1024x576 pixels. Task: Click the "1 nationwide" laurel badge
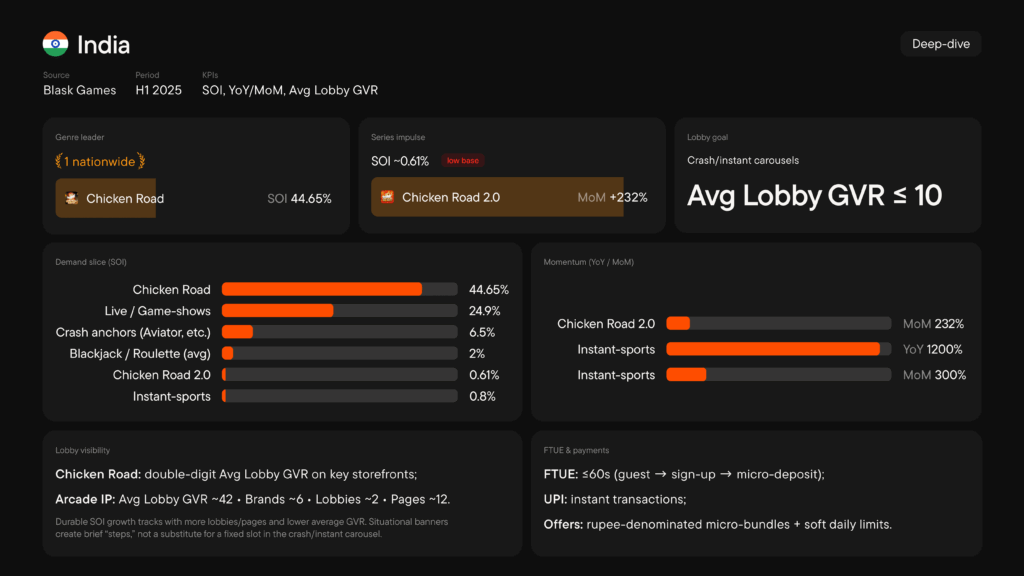click(99, 161)
